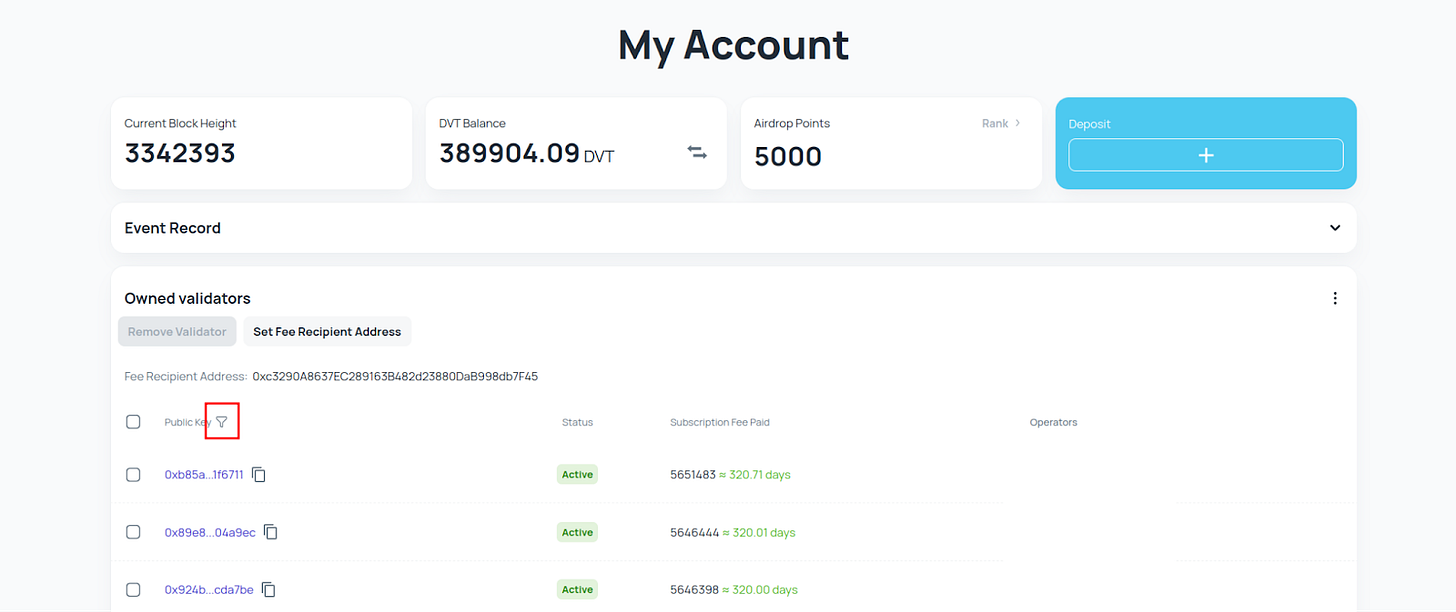Toggle the select-all validators checkbox
Viewport: 1456px width, 612px height.
(133, 422)
